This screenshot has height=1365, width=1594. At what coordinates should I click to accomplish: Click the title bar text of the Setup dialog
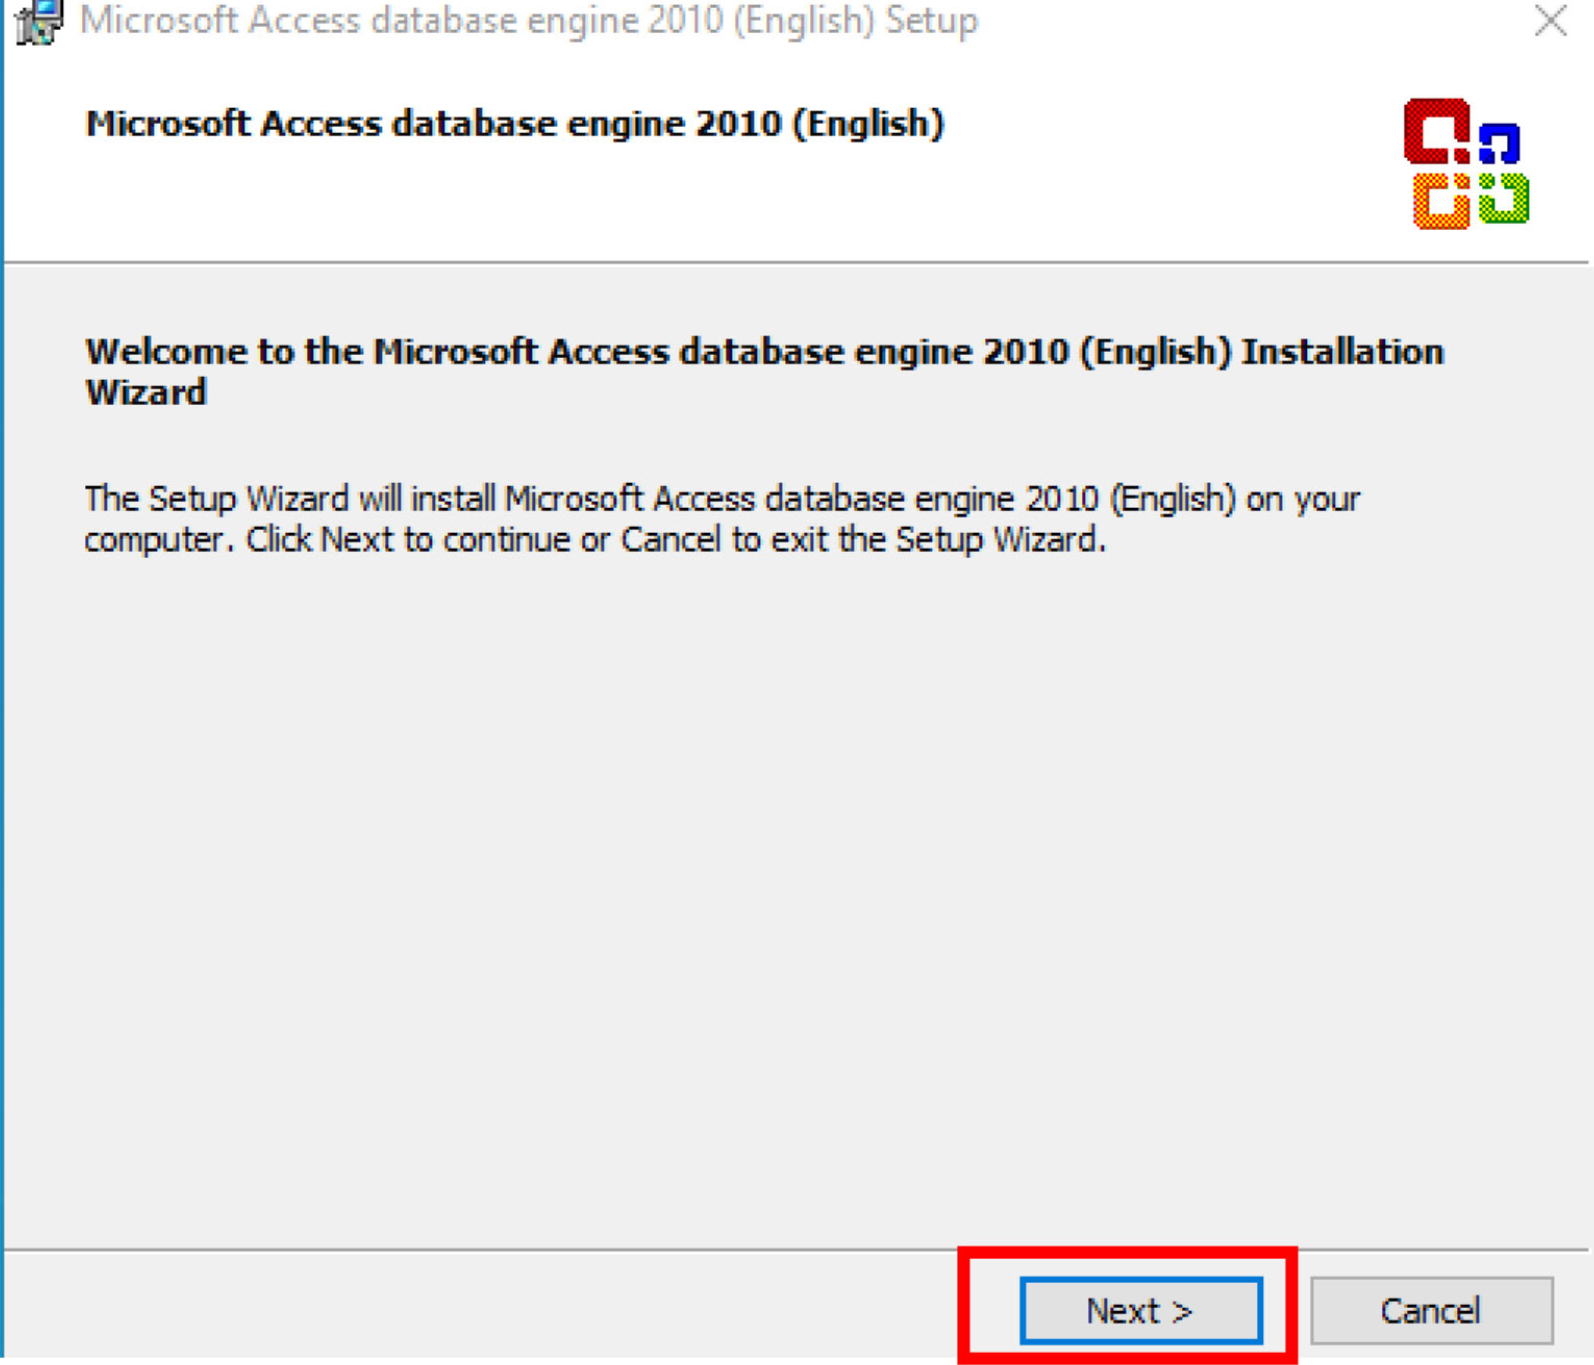[530, 22]
